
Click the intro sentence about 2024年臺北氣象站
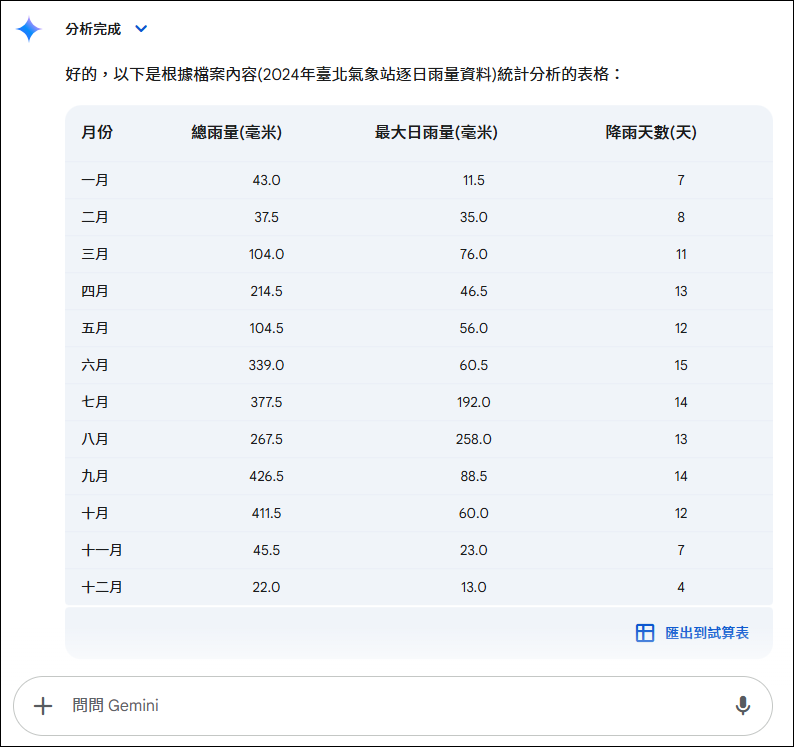[x=343, y=74]
